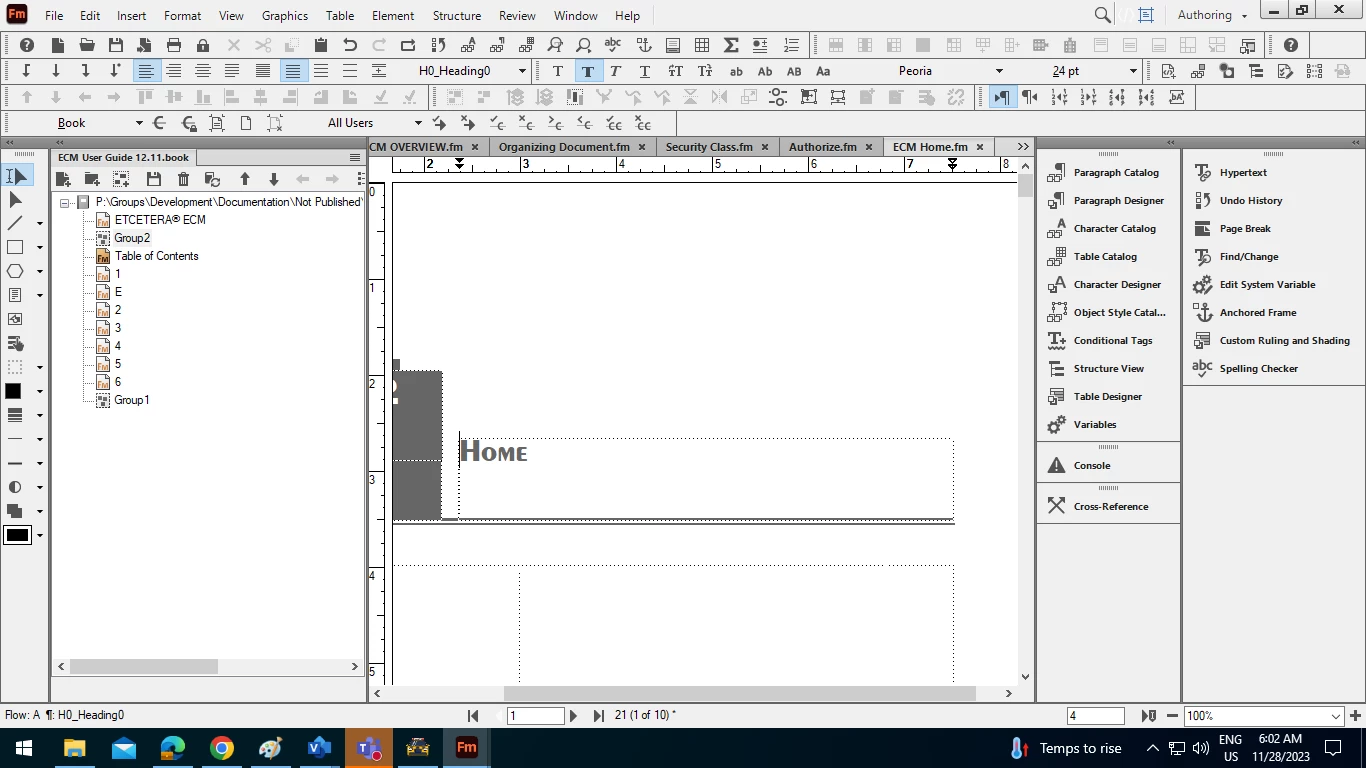
Task: Open the Review menu
Action: (517, 16)
